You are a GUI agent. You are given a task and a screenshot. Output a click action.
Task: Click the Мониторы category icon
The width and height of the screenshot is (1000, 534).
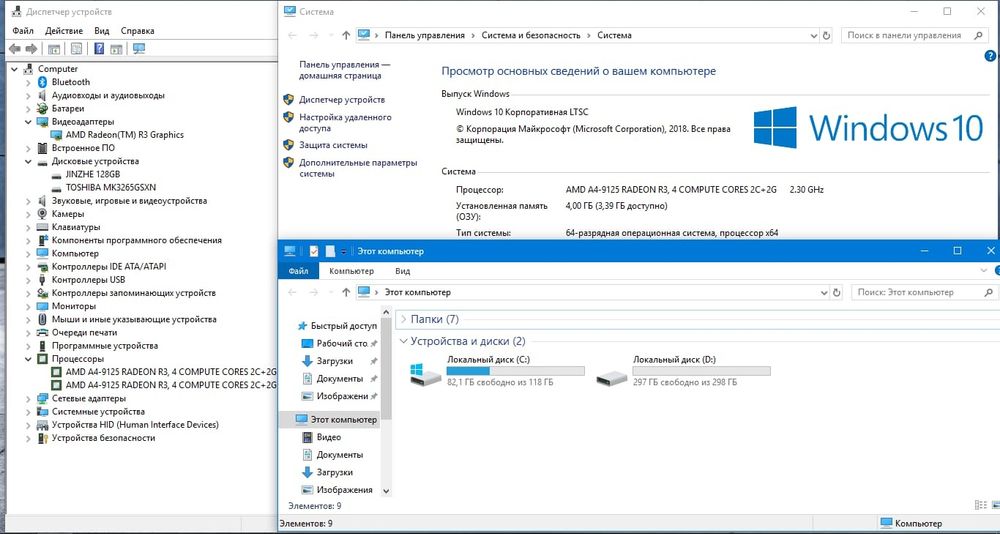43,306
